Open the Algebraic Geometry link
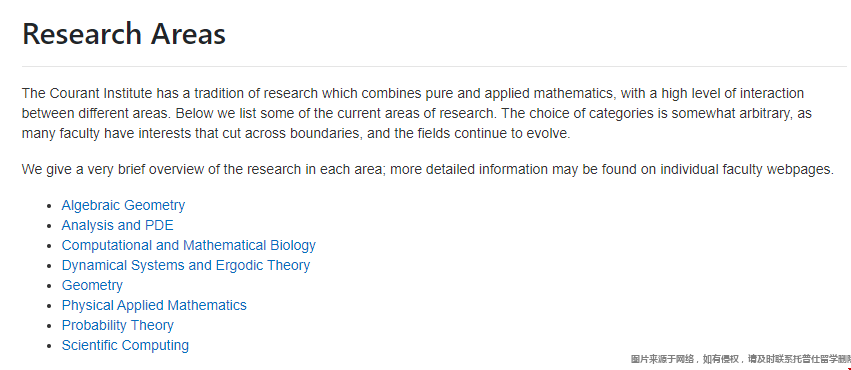 [123, 206]
